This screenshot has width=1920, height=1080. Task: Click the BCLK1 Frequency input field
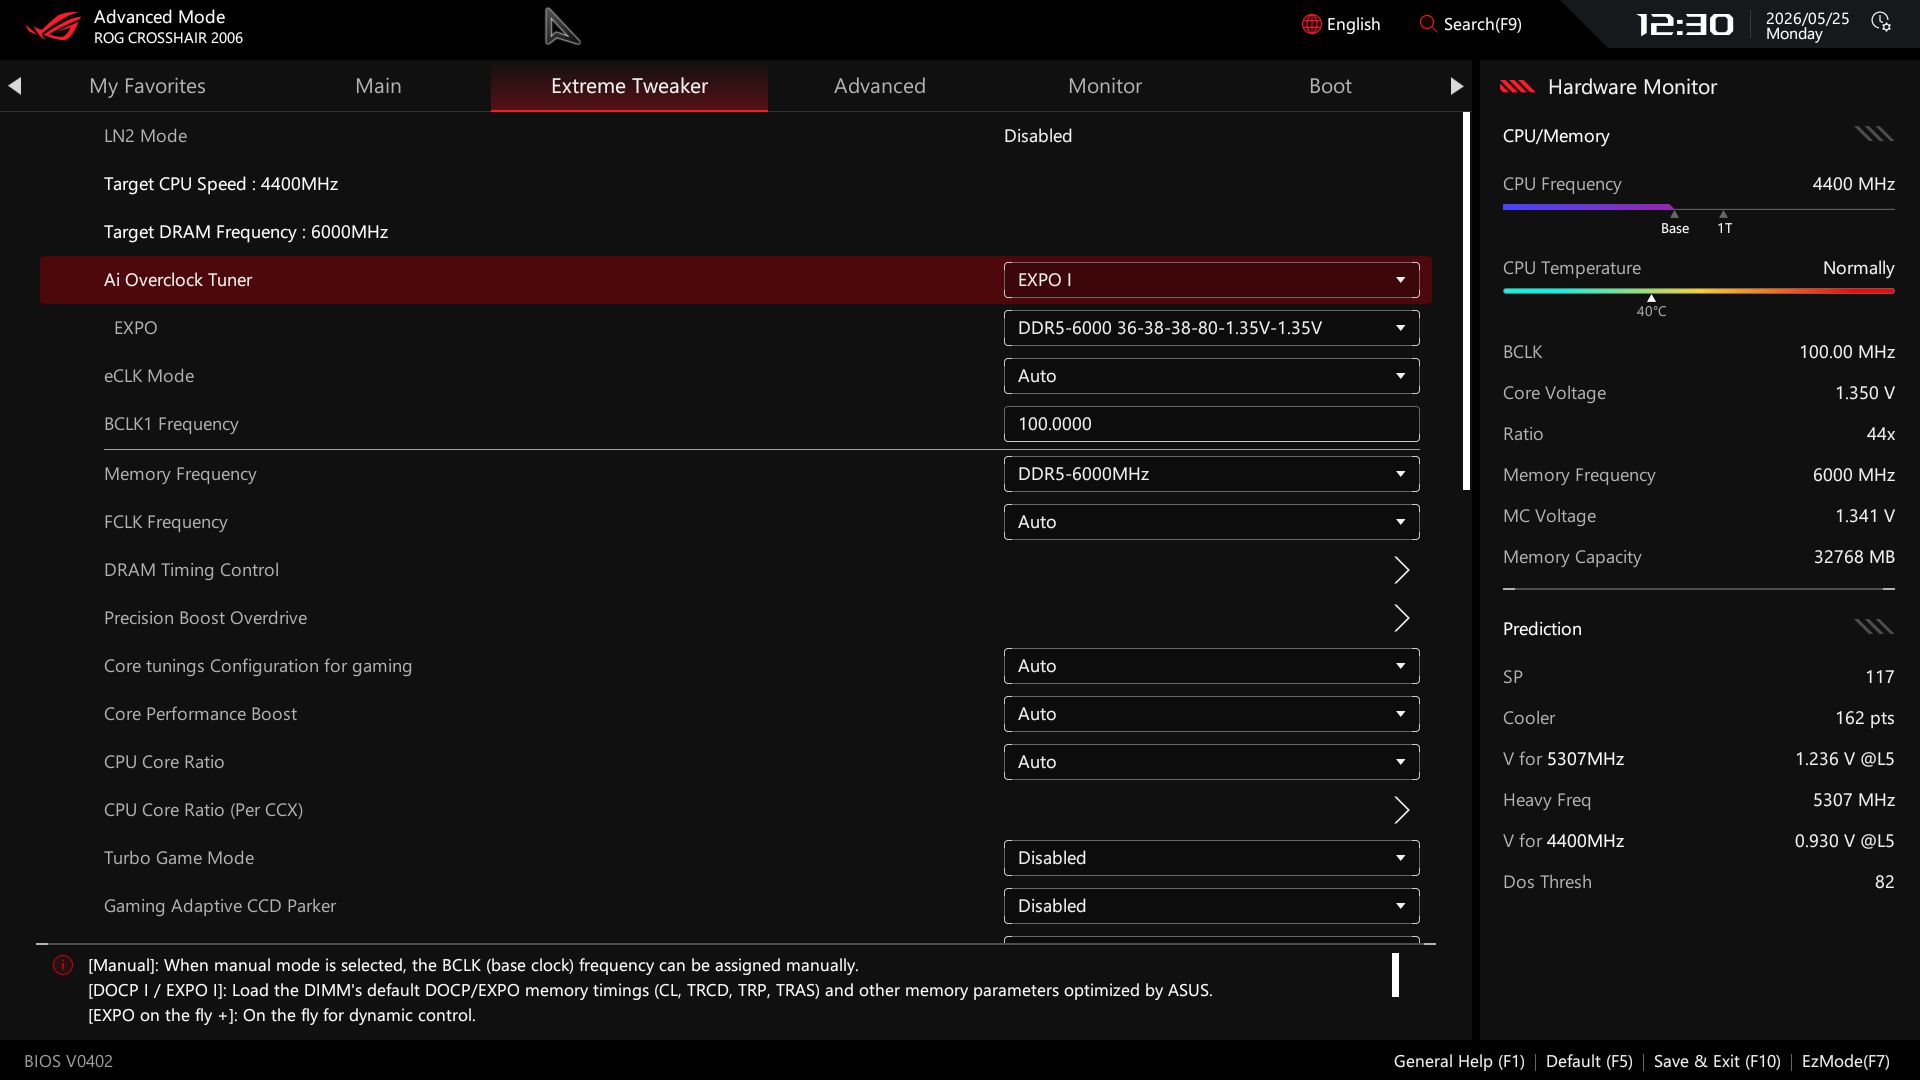1211,424
